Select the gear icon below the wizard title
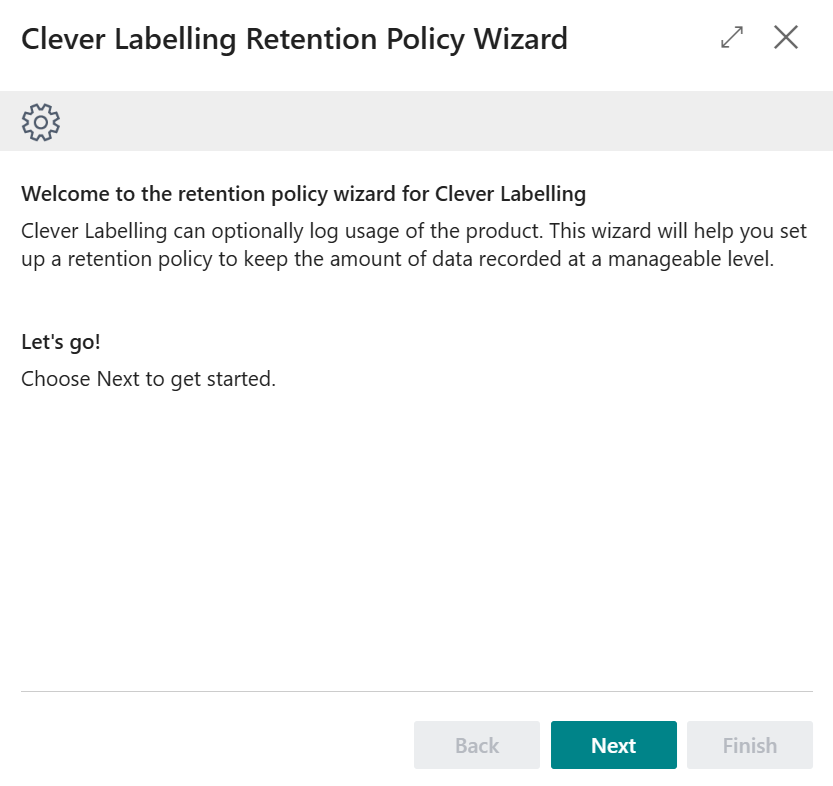 [x=40, y=120]
